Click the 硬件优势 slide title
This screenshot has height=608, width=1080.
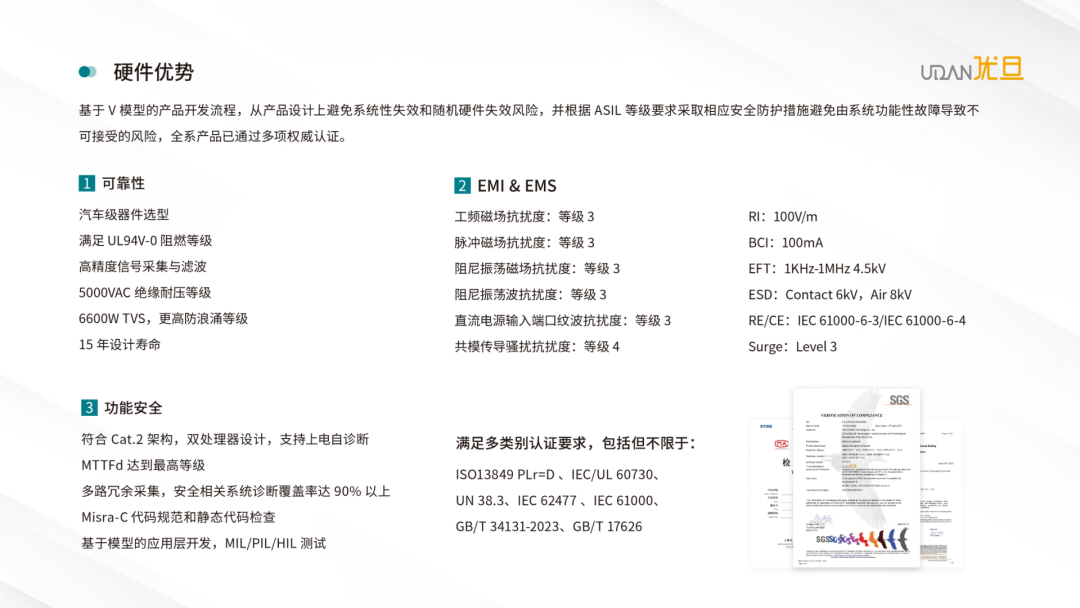point(153,72)
